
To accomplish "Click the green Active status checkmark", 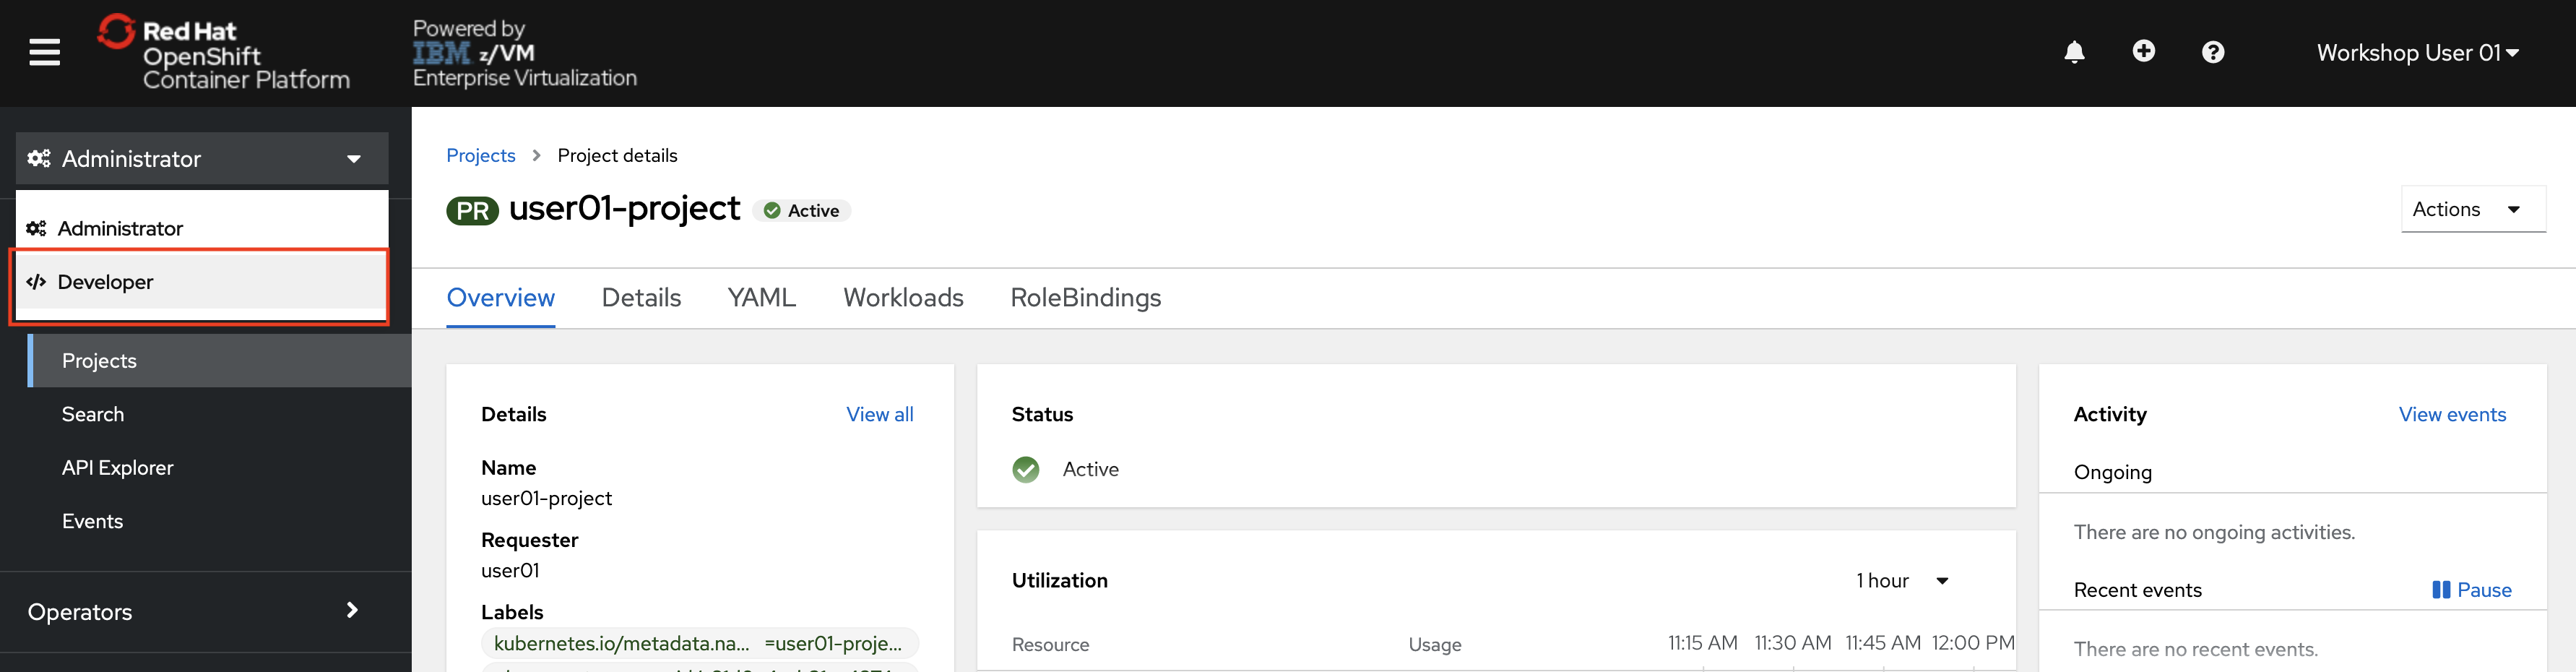I will [x=1025, y=469].
